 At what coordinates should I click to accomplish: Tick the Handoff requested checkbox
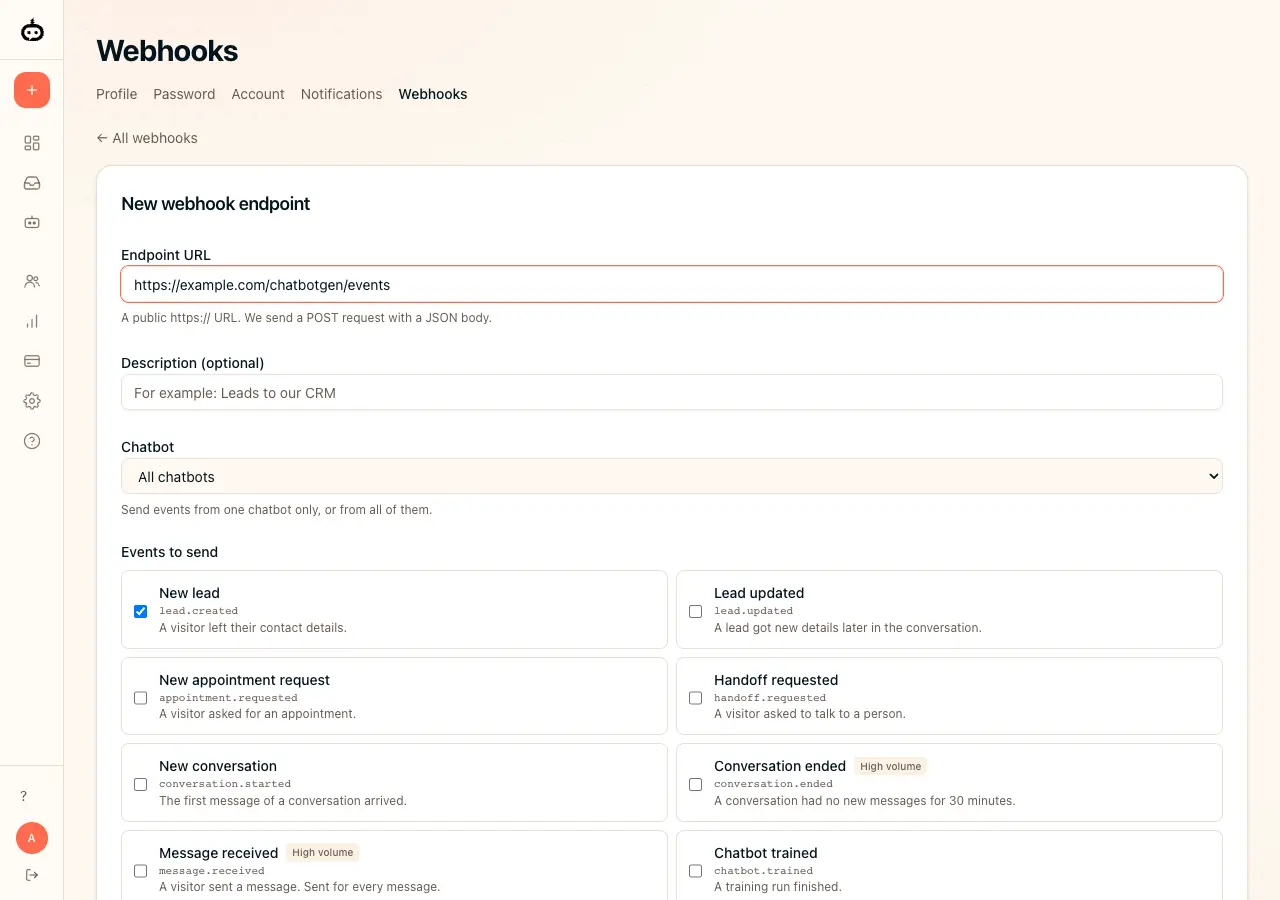[696, 698]
